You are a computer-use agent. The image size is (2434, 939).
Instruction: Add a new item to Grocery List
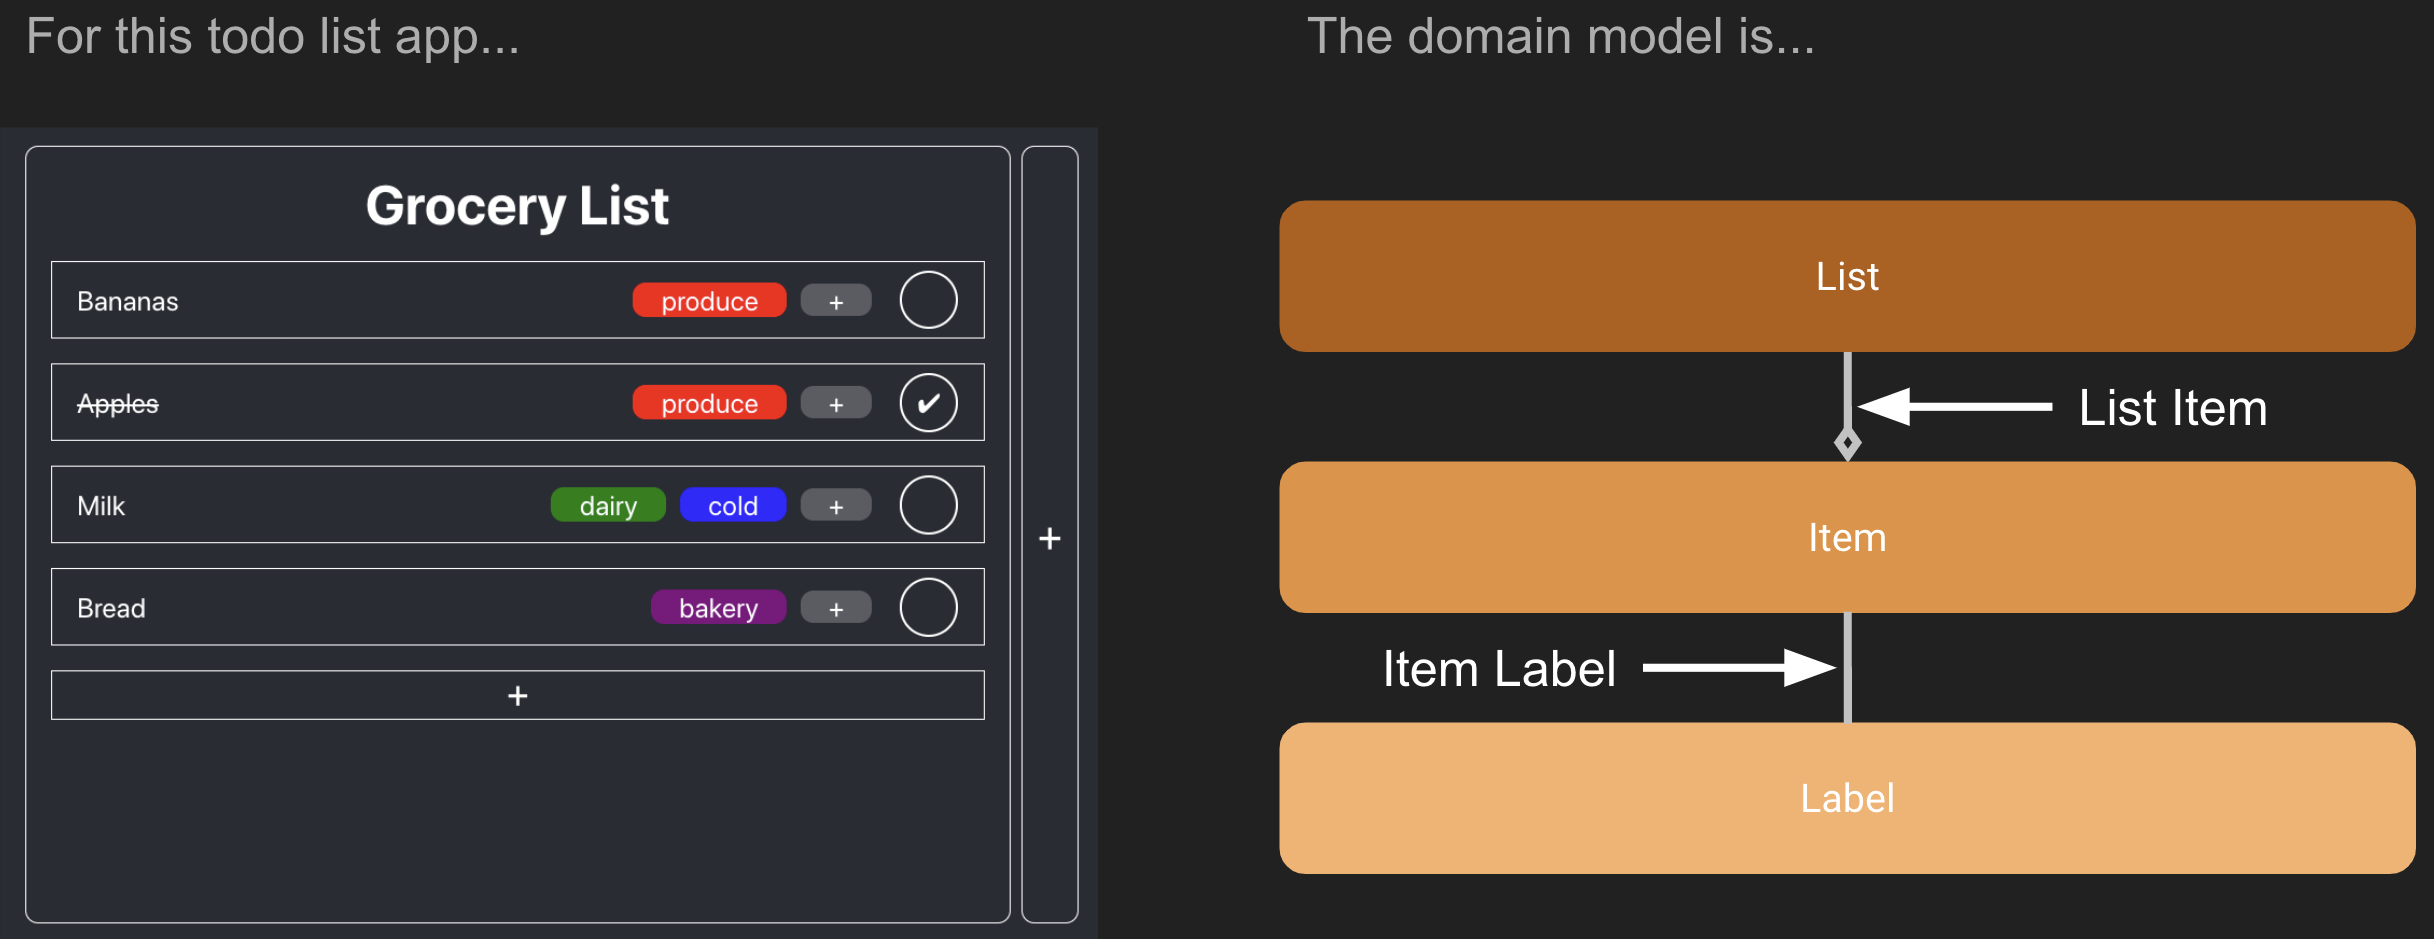pos(518,695)
